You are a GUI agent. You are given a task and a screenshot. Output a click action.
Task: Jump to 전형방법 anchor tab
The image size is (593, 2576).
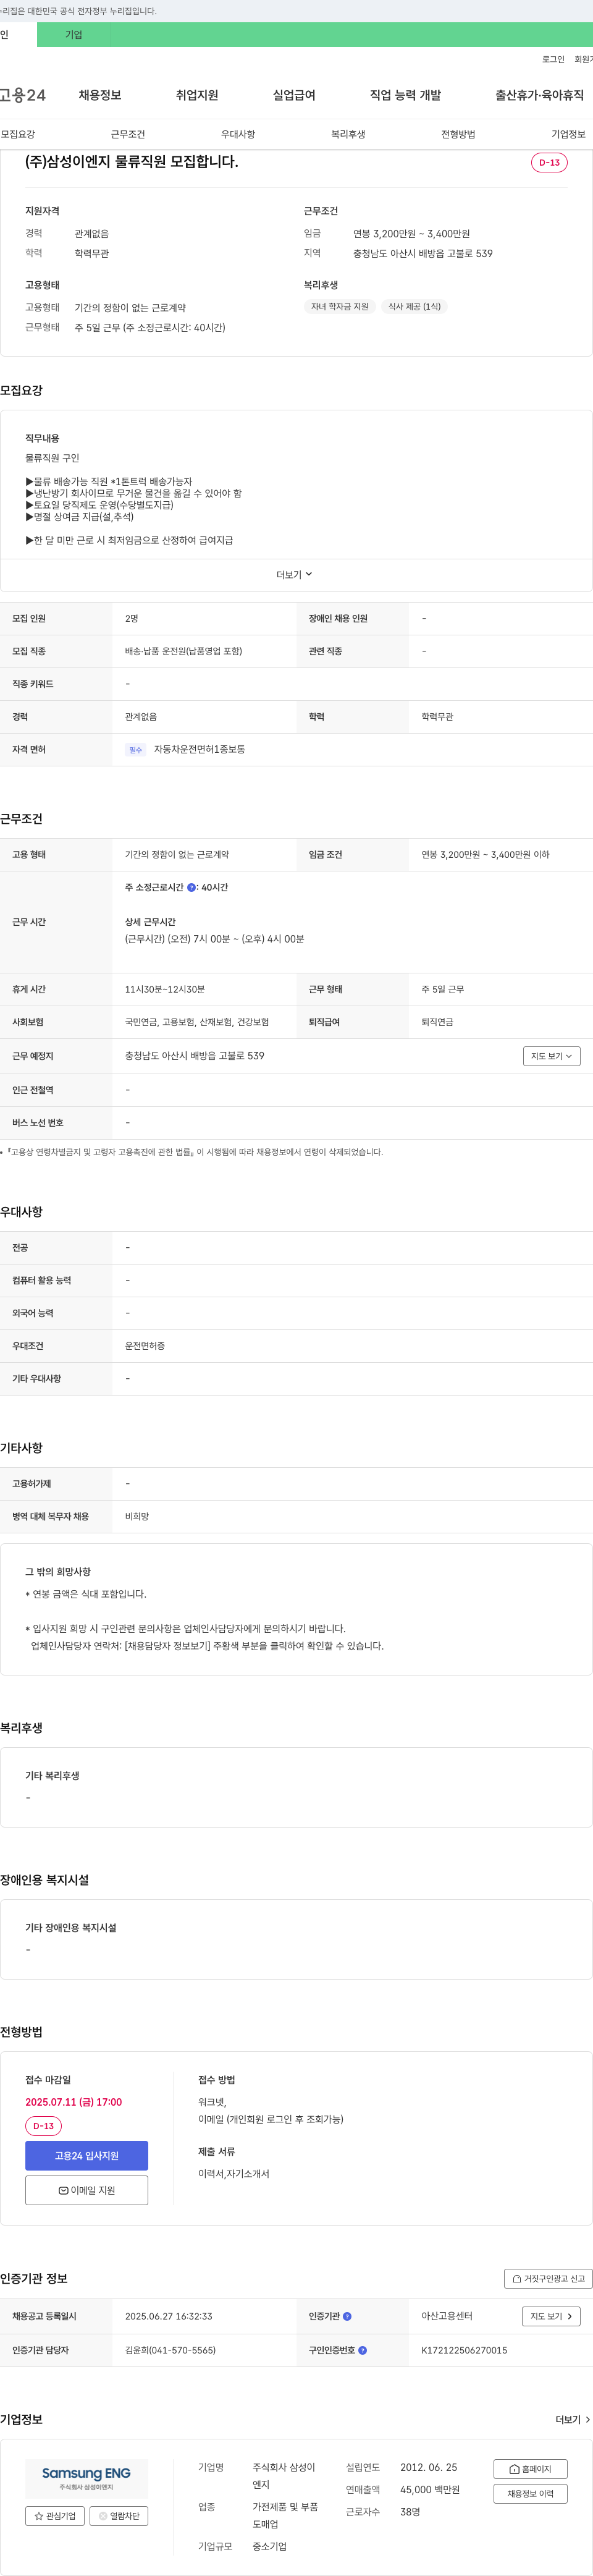458,134
